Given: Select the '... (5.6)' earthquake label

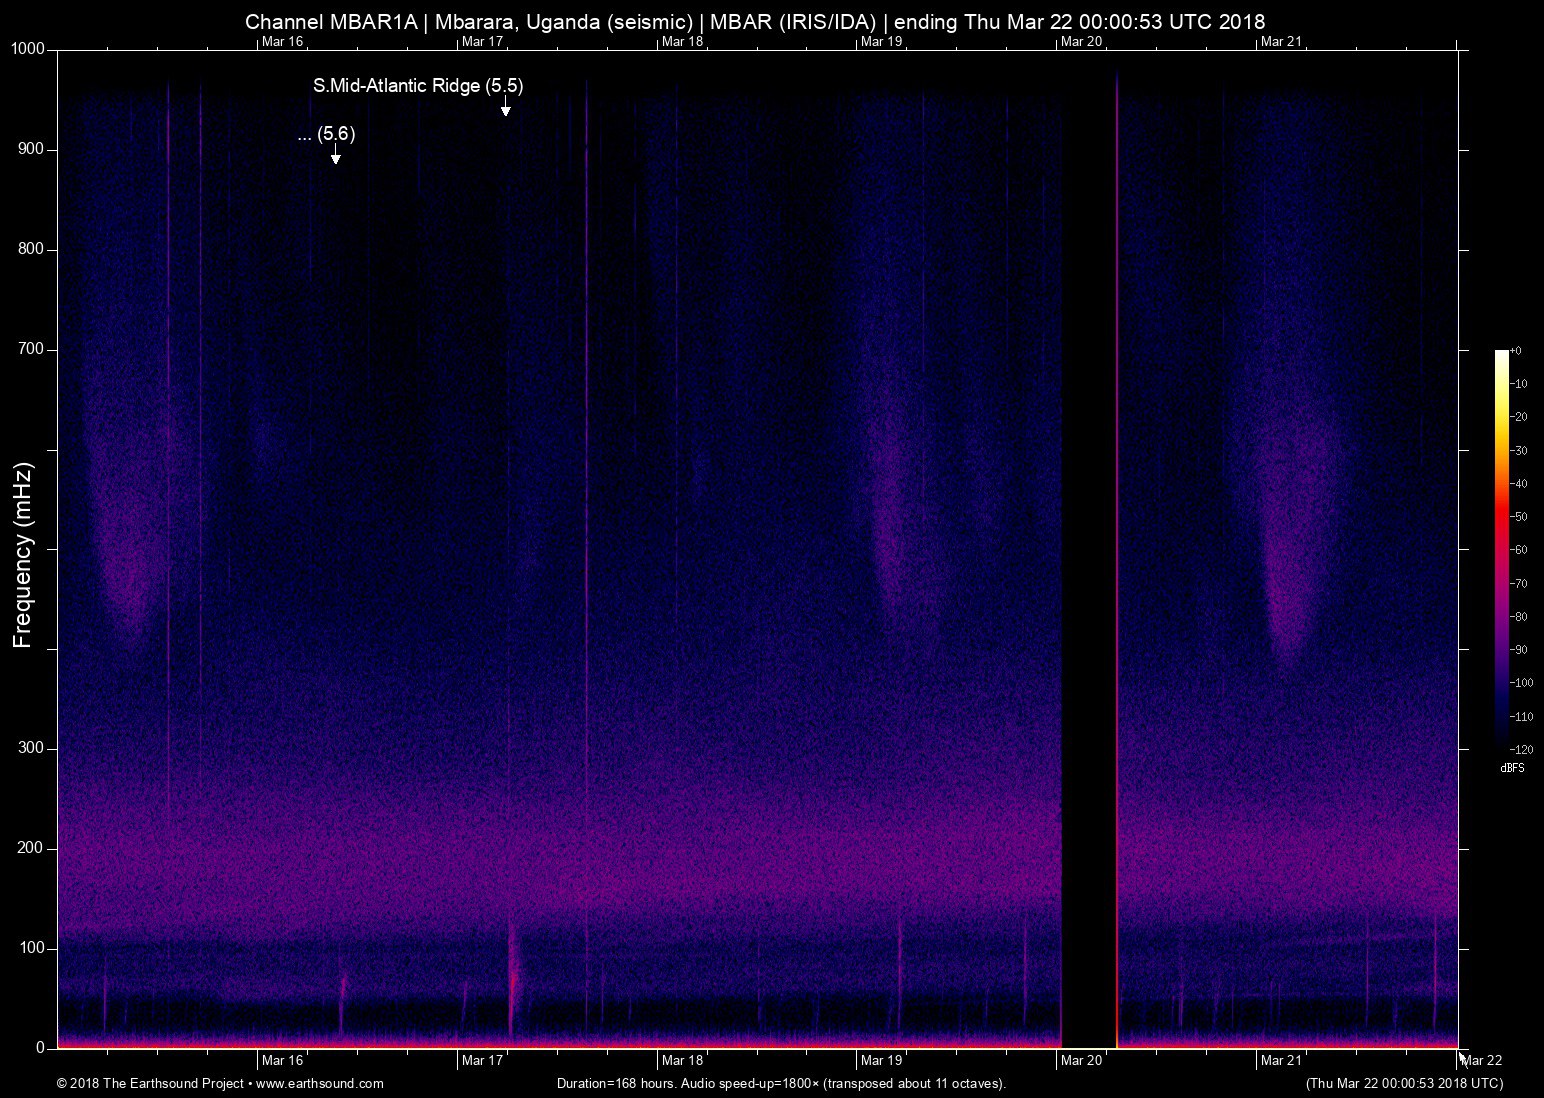Looking at the screenshot, I should click(326, 134).
